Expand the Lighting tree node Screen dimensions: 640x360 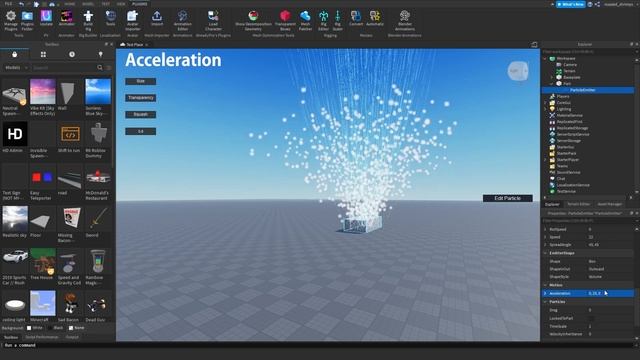545,109
